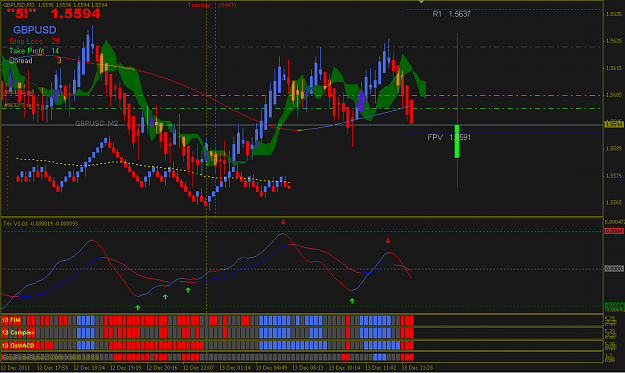Click the 1.5565 price axis value
The image size is (625, 373).
(614, 202)
